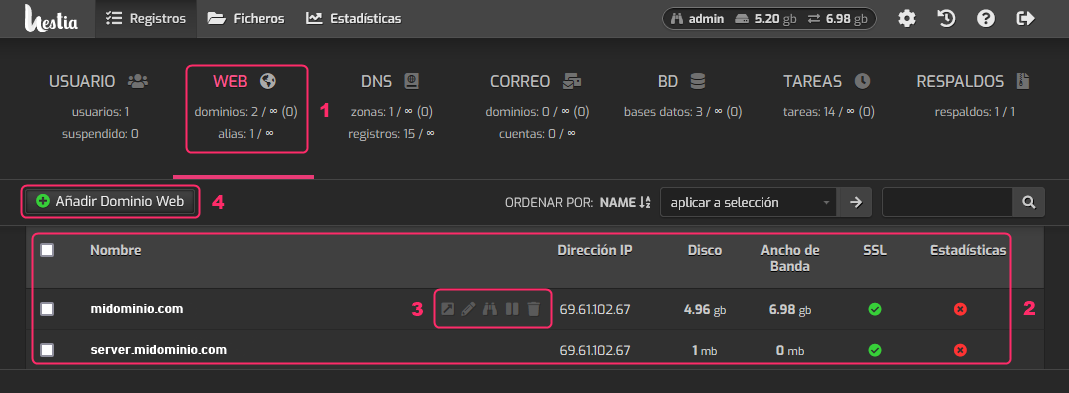1069x393 pixels.
Task: View midominio.com logs via binoculars icon
Action: coord(490,309)
